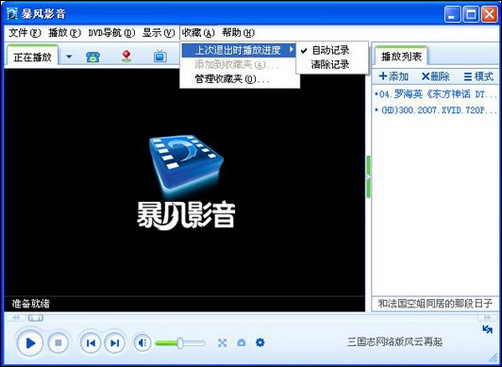Collapse the playlist panel via the green handle
502x367 pixels.
pos(368,176)
